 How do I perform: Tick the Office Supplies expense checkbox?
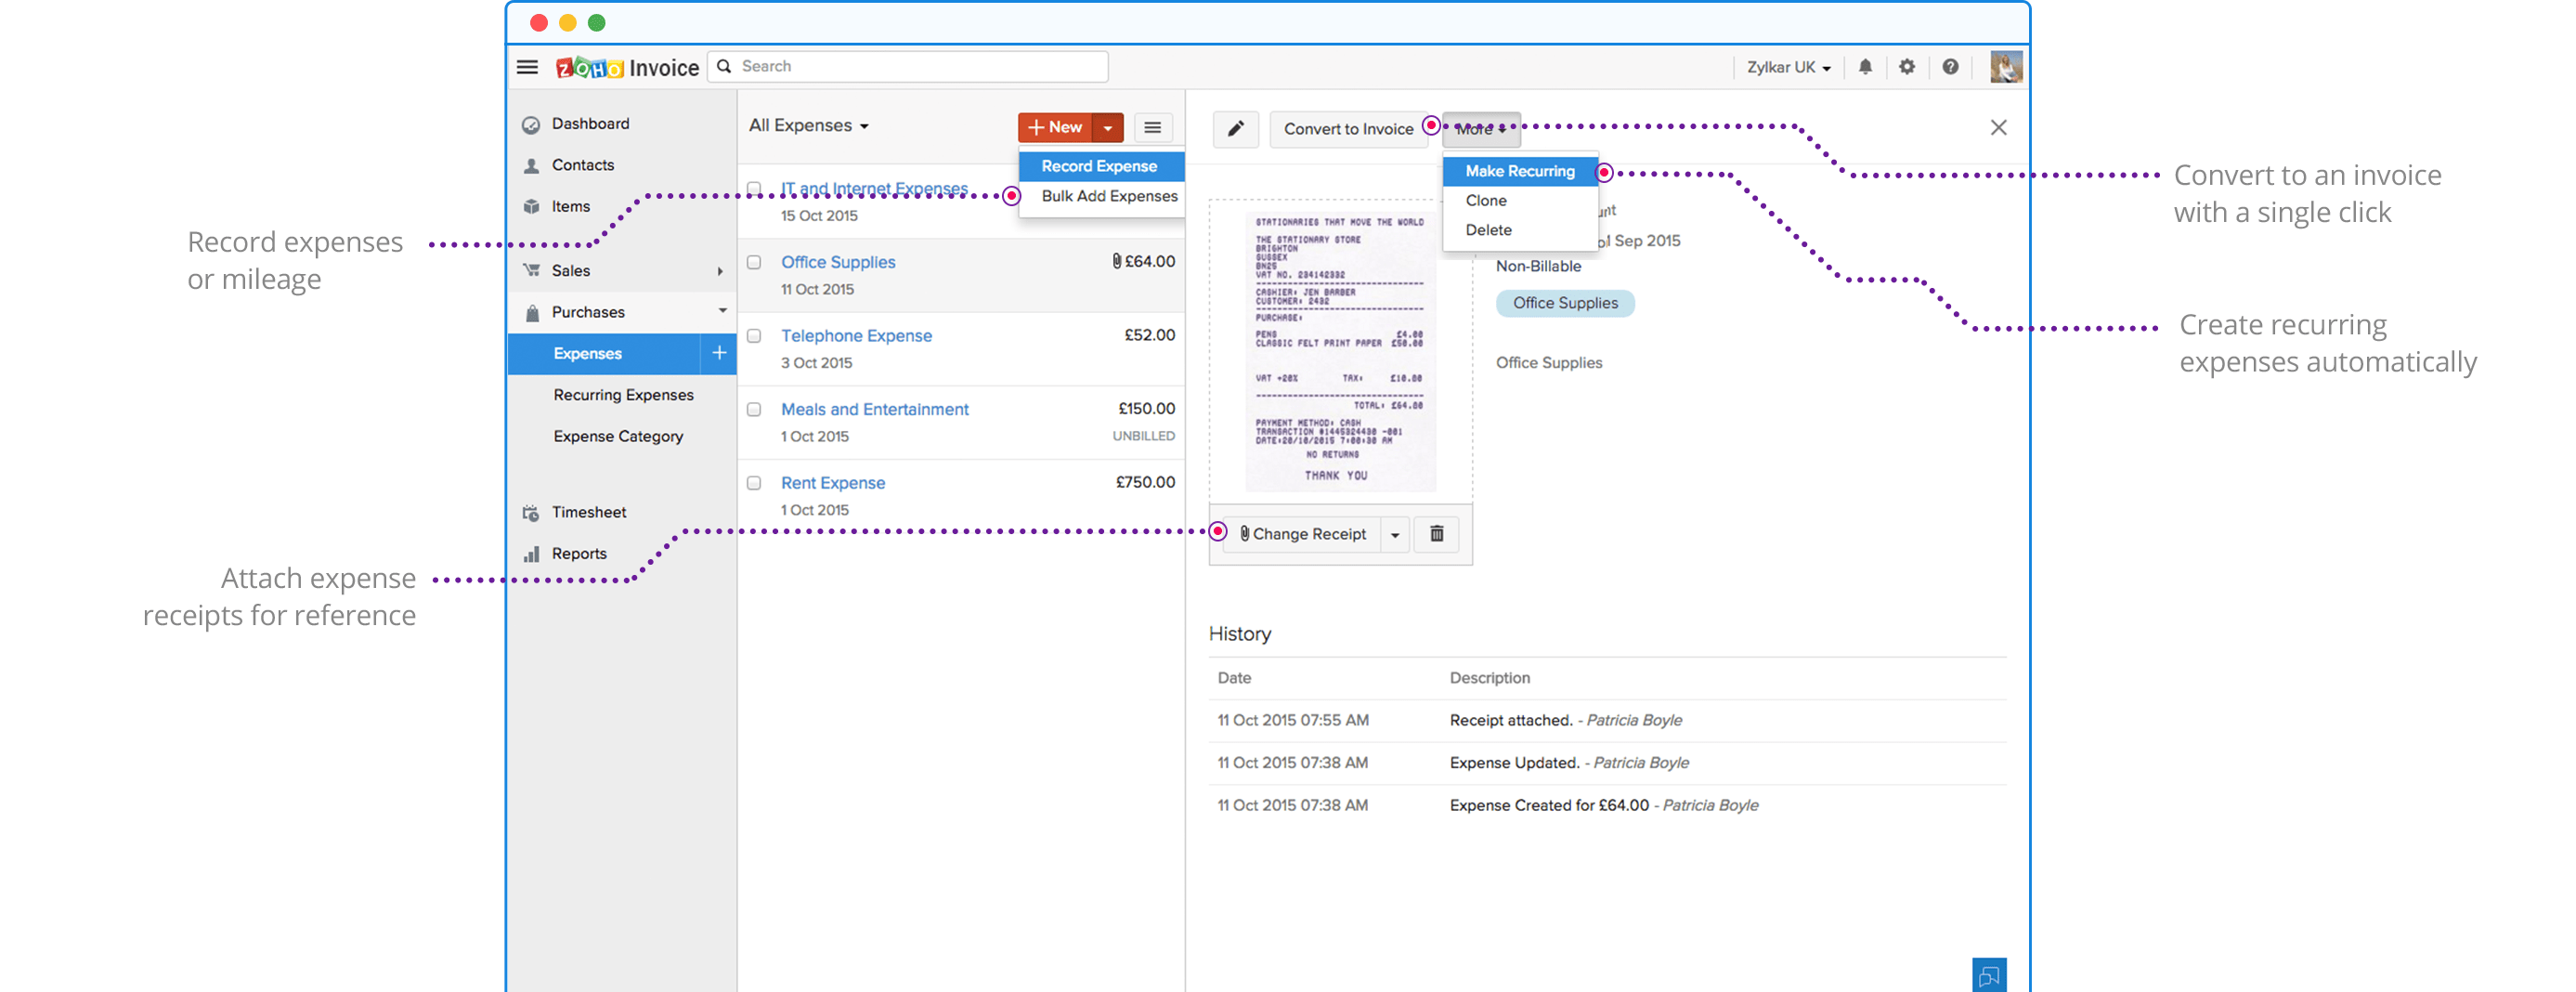coord(754,263)
